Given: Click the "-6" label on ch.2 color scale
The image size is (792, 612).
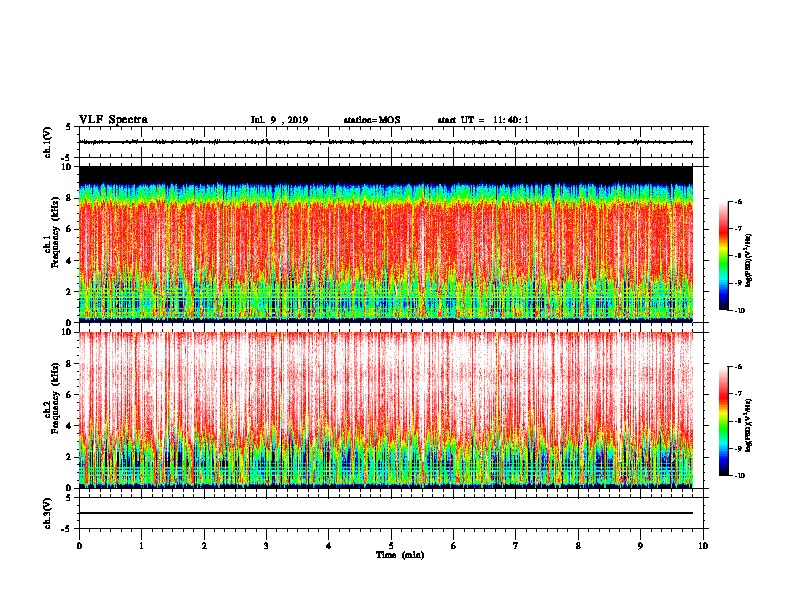Looking at the screenshot, I should (x=738, y=367).
